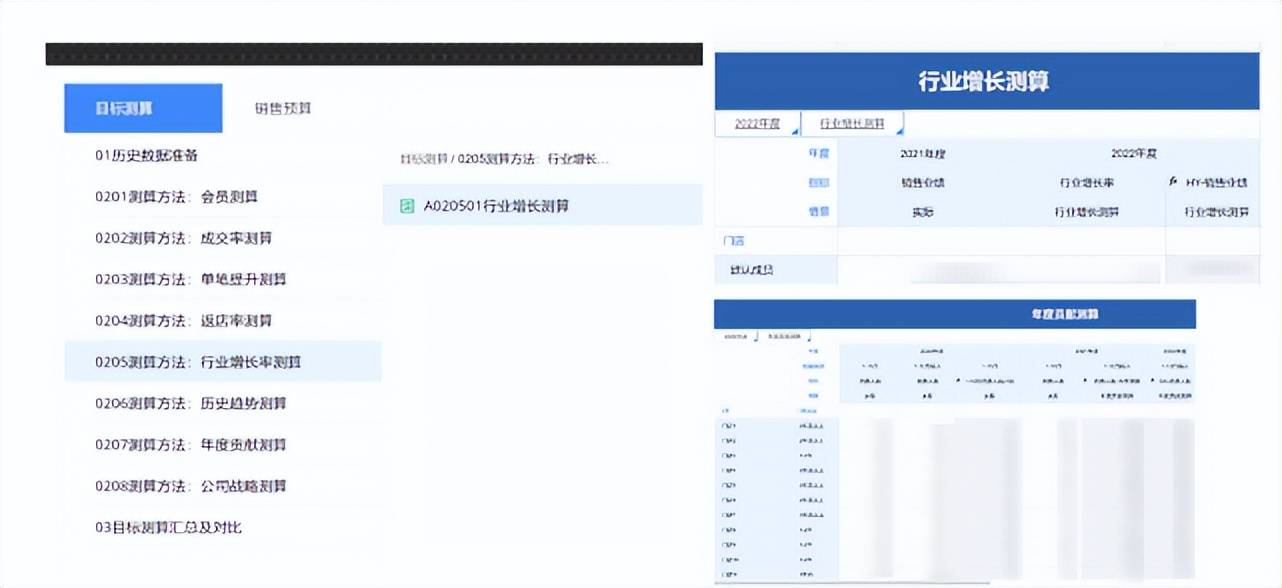Open 0204测算方法: 返店率测算
The image size is (1282, 588).
click(x=180, y=321)
